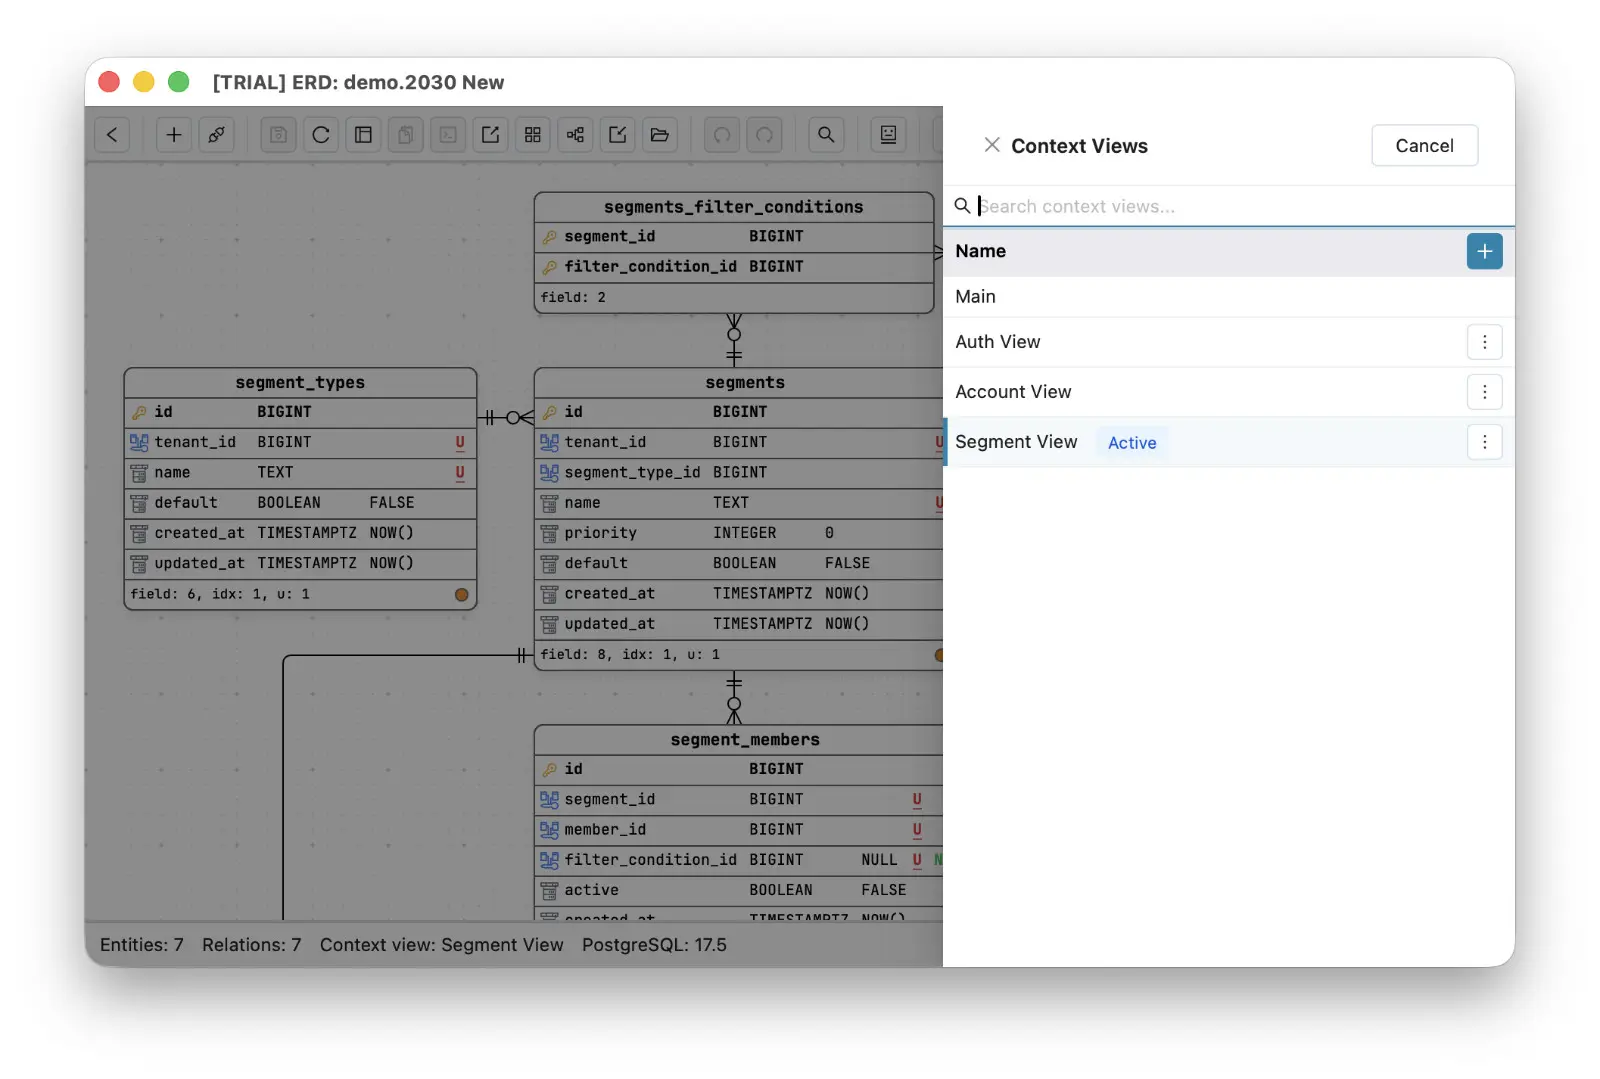Click the Active badge on Segment View
Image resolution: width=1600 pixels, height=1079 pixels.
(1132, 443)
